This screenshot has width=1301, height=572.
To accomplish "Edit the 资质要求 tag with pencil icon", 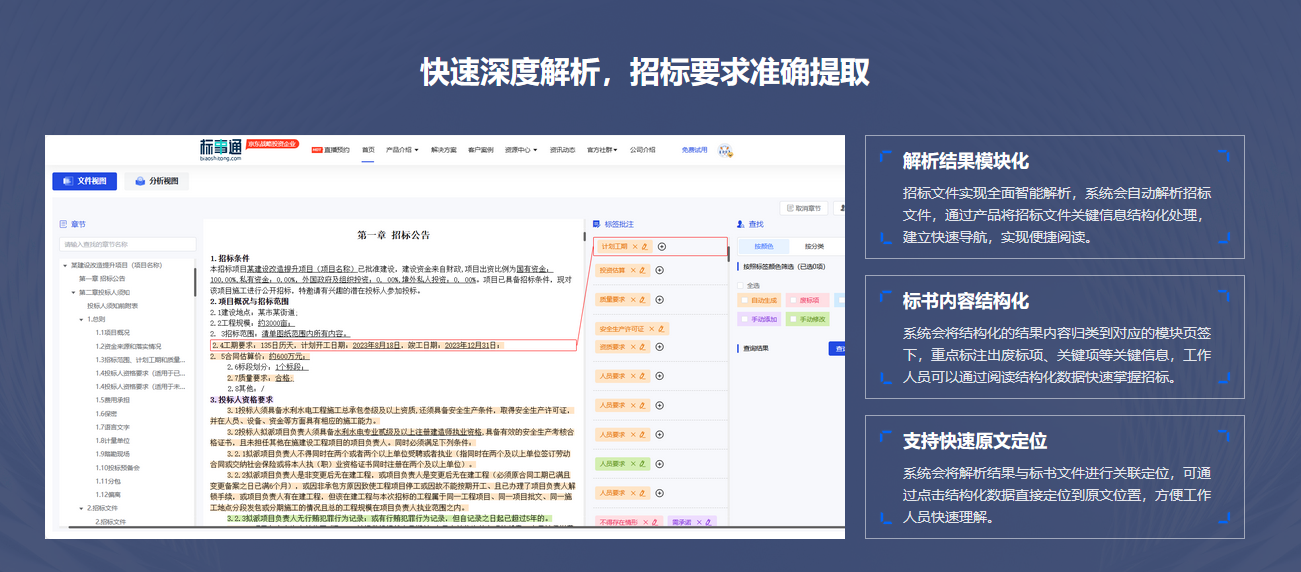I will (644, 347).
